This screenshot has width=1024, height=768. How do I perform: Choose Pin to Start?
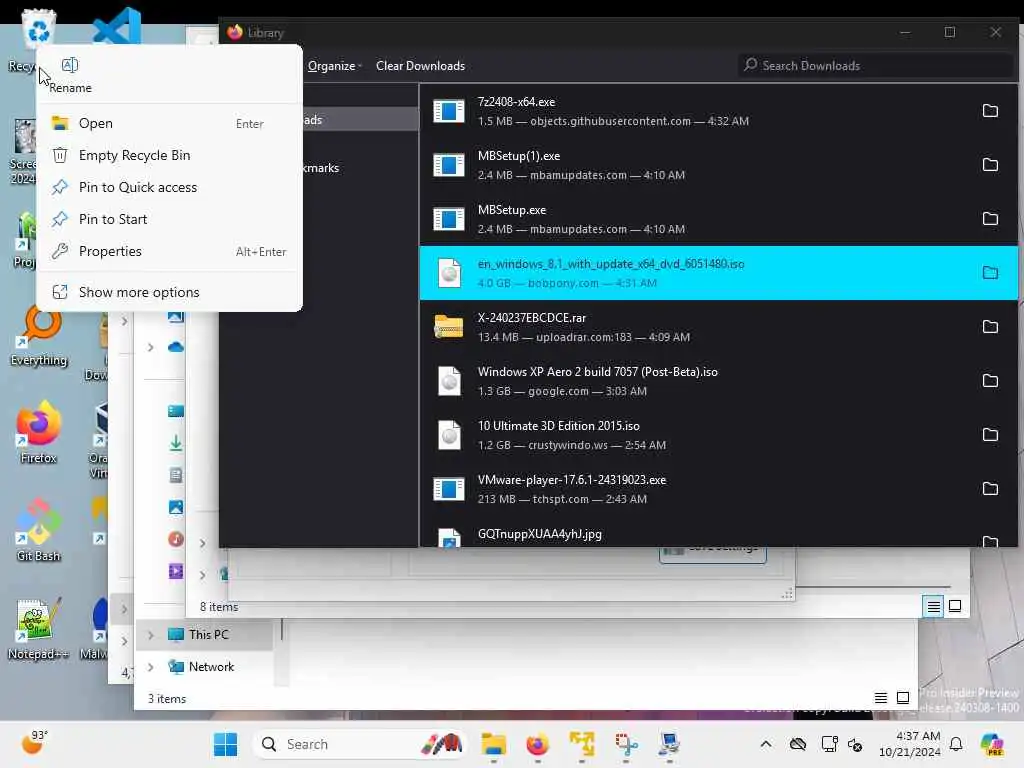169,219
